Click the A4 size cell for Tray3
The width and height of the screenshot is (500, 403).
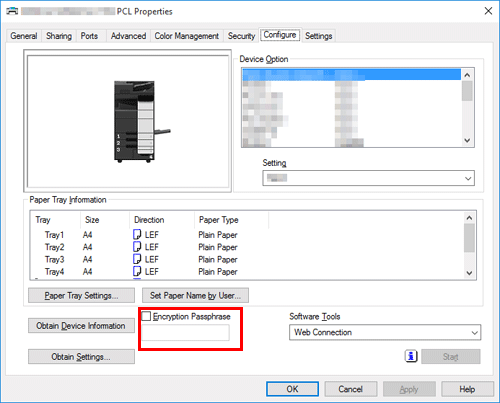[87, 259]
